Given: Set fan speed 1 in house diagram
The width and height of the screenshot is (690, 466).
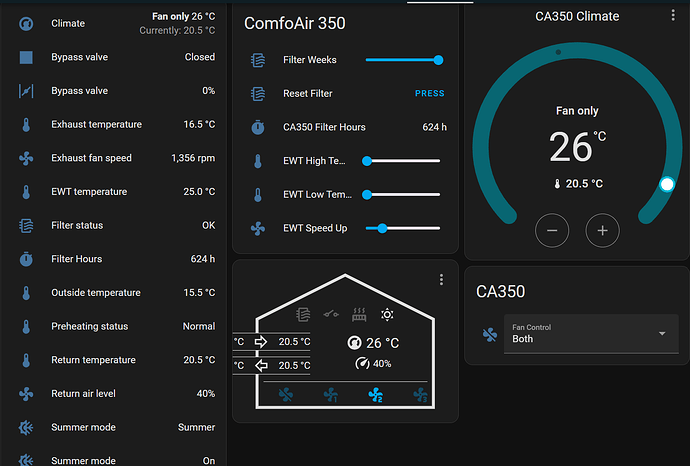Looking at the screenshot, I should [330, 395].
